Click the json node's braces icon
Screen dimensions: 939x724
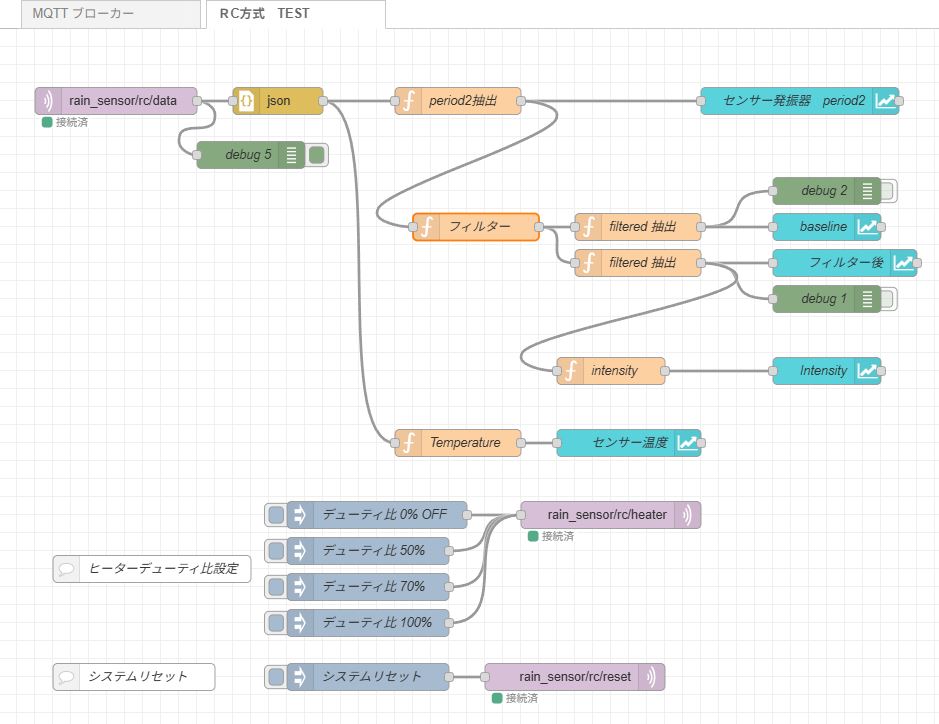[246, 101]
